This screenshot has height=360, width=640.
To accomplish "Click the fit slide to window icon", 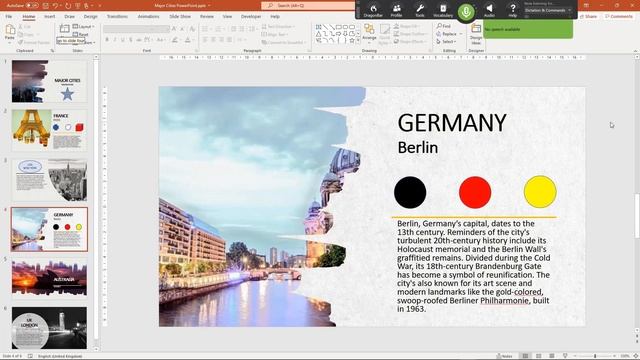I will pos(636,356).
